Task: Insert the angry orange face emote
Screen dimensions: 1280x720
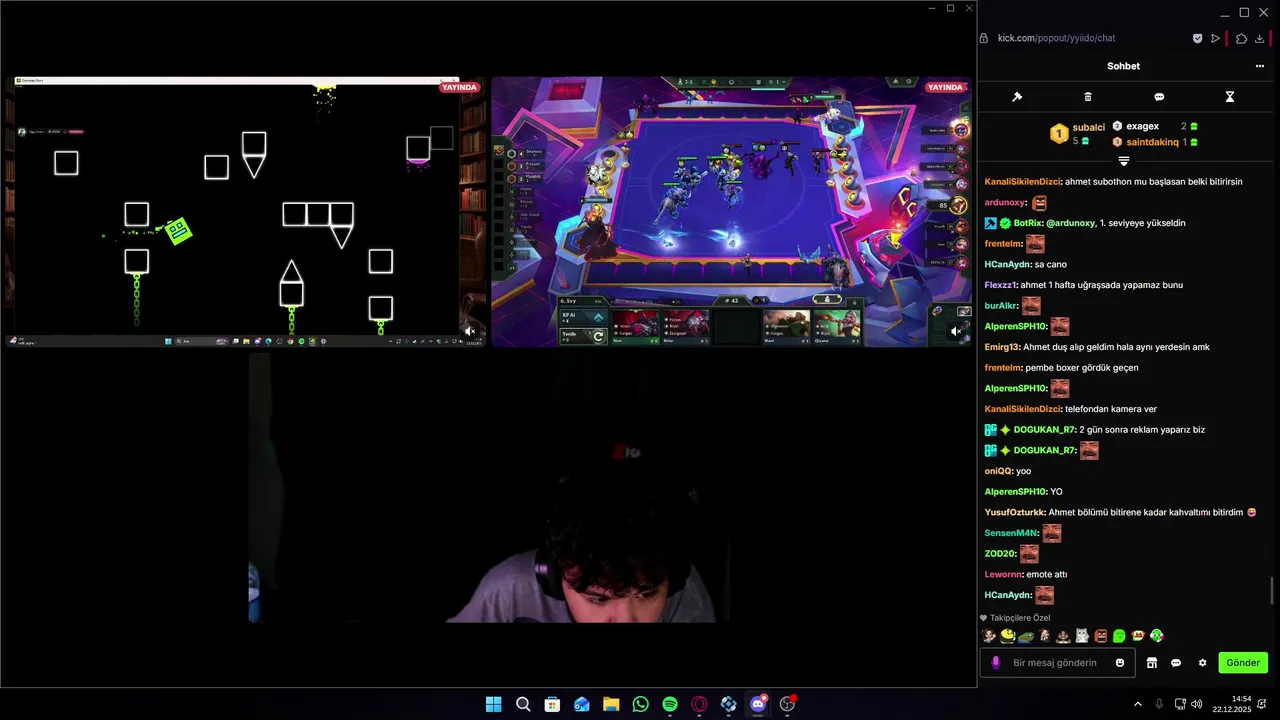Action: 1101,636
